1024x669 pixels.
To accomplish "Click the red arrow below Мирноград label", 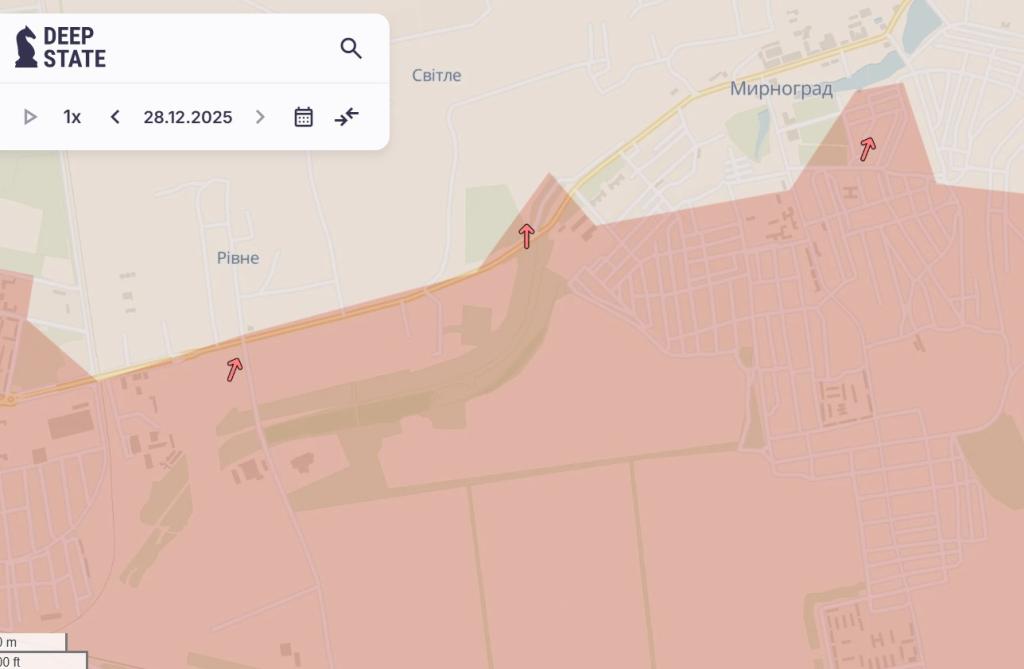I will coord(868,149).
